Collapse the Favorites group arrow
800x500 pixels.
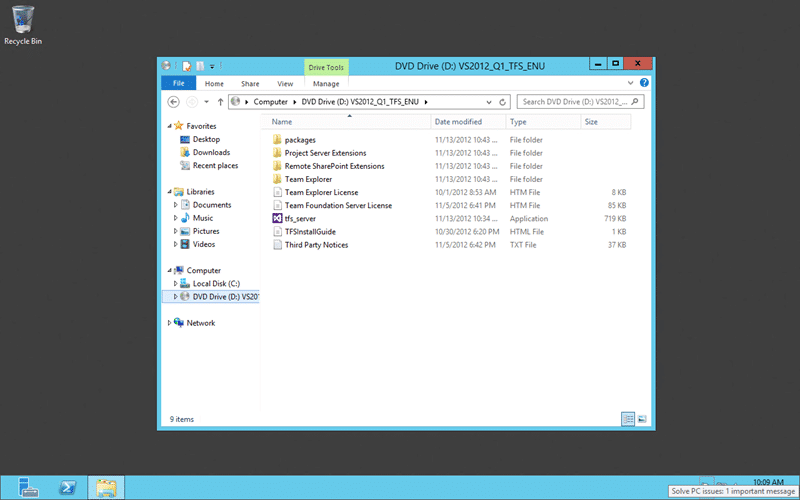(169, 126)
